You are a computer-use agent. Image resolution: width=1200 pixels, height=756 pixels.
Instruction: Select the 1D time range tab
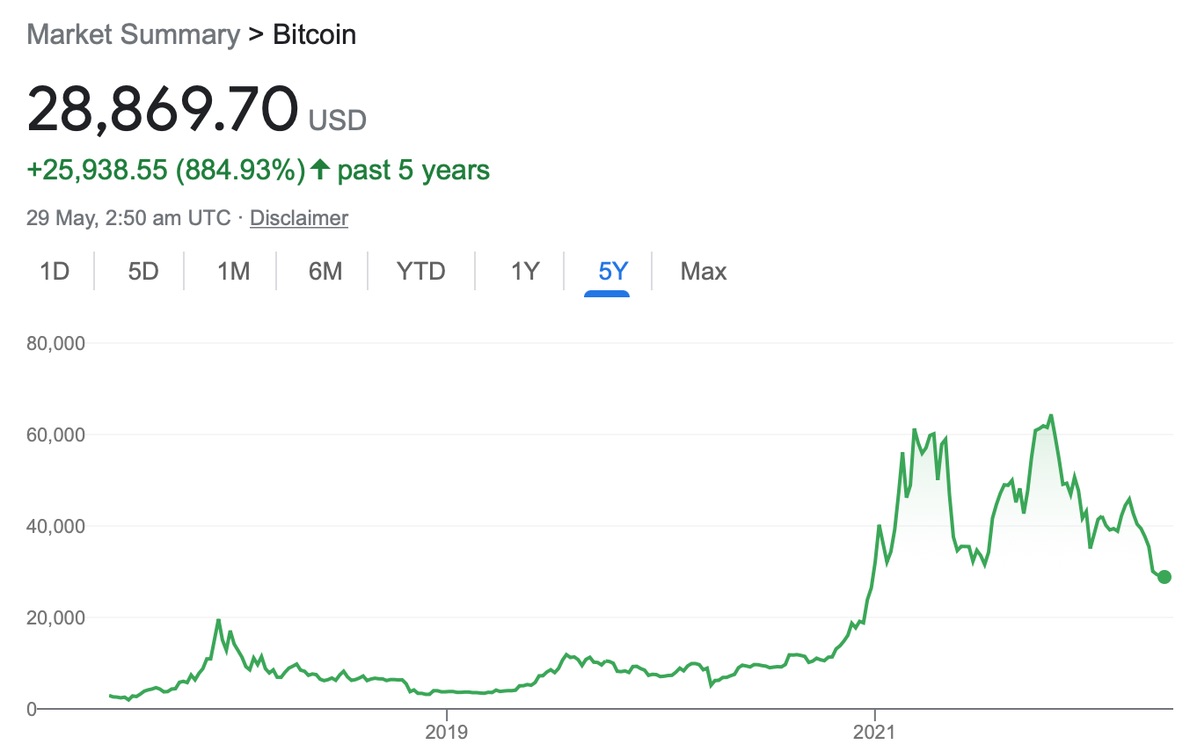54,271
